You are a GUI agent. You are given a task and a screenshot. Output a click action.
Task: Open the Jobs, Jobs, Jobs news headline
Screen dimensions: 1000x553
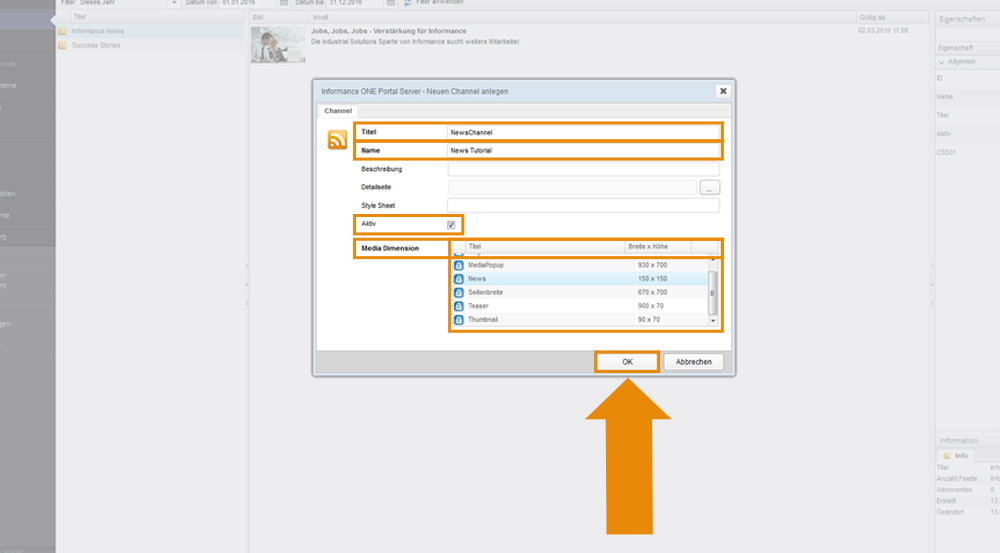point(388,31)
